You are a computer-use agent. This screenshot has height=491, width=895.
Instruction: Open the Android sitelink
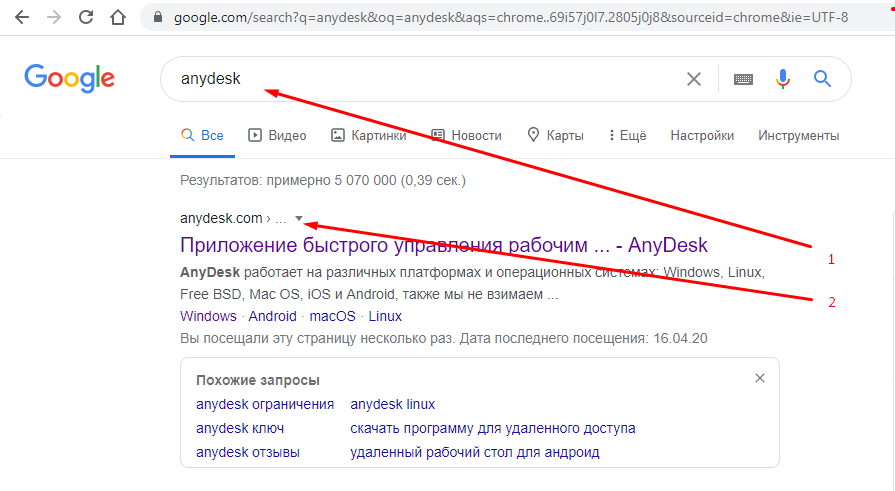[x=272, y=316]
